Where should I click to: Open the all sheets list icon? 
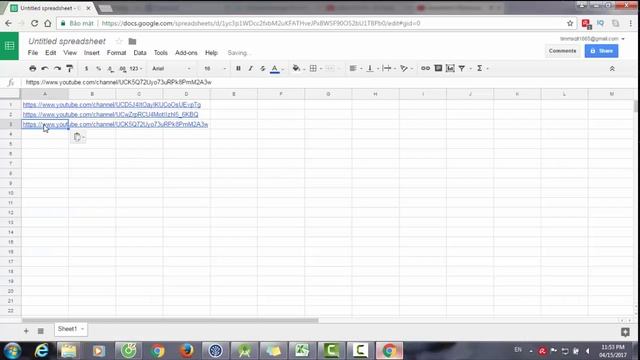[40, 331]
